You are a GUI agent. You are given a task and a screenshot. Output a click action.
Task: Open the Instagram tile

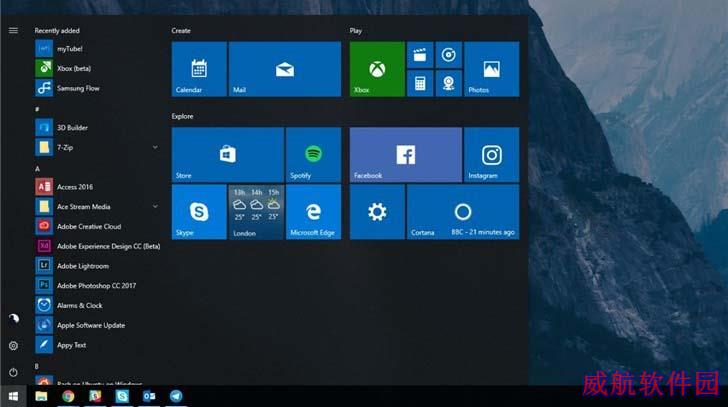coord(492,155)
